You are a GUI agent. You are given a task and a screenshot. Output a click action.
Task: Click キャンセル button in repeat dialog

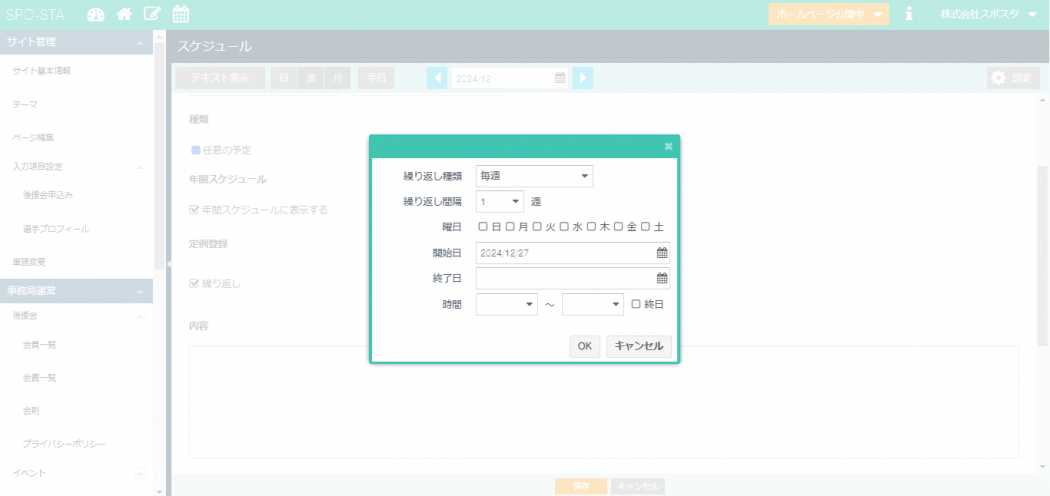pyautogui.click(x=638, y=346)
